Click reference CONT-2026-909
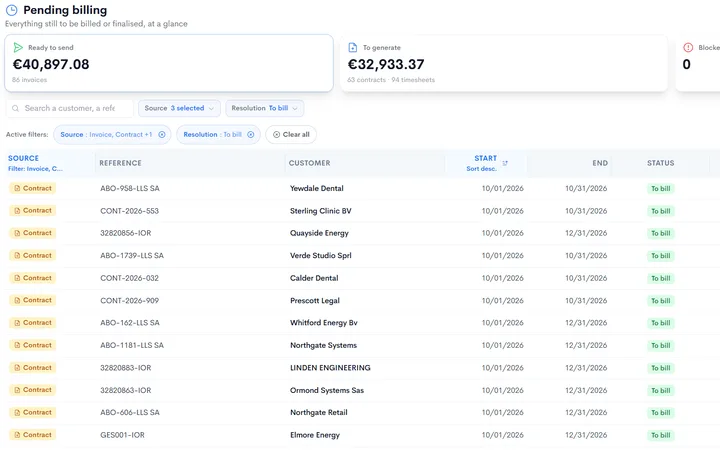This screenshot has width=720, height=450. point(129,300)
